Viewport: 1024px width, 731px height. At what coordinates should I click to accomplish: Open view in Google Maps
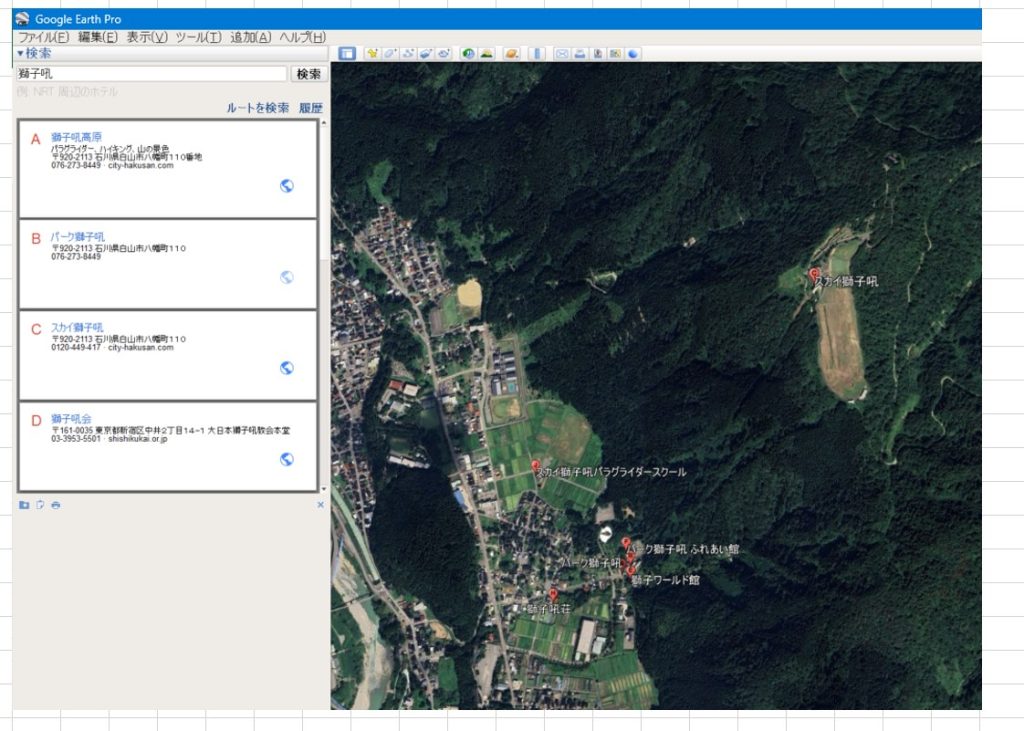(x=615, y=54)
